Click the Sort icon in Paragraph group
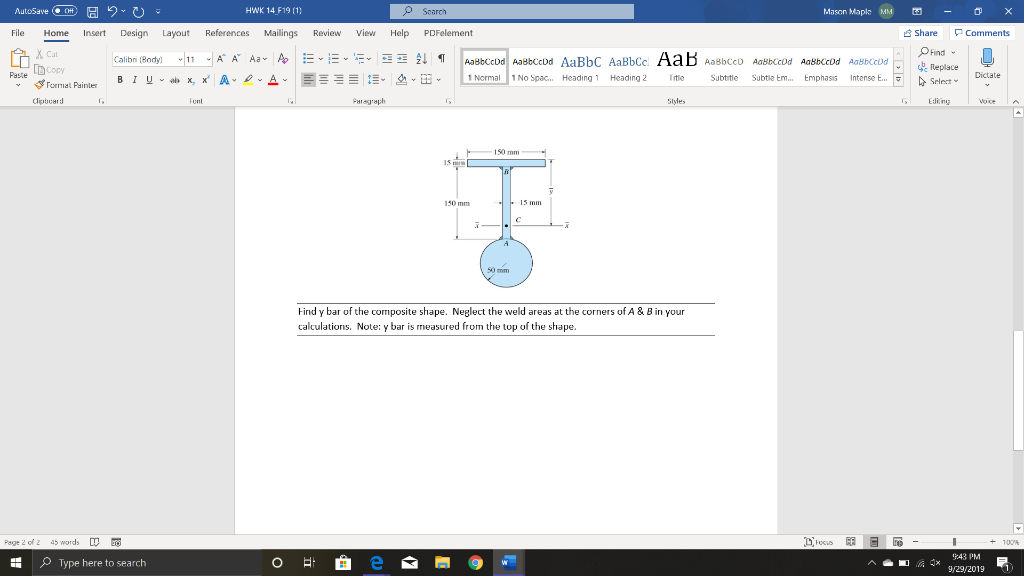1024x576 pixels. (421, 59)
